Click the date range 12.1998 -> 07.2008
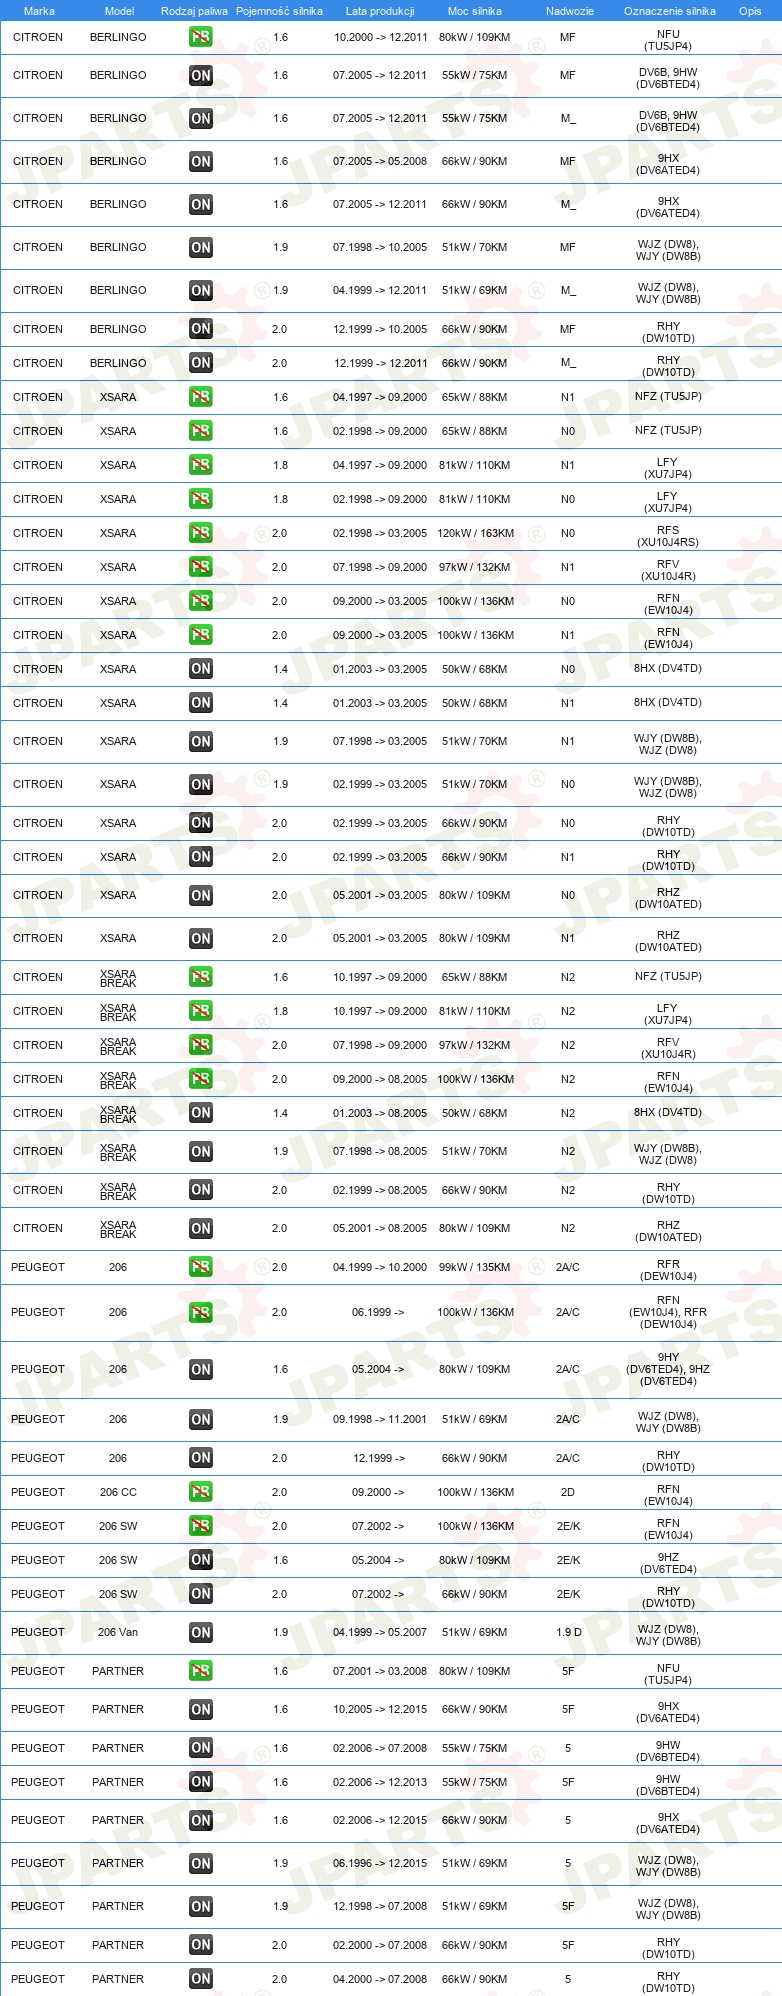 coord(380,1906)
